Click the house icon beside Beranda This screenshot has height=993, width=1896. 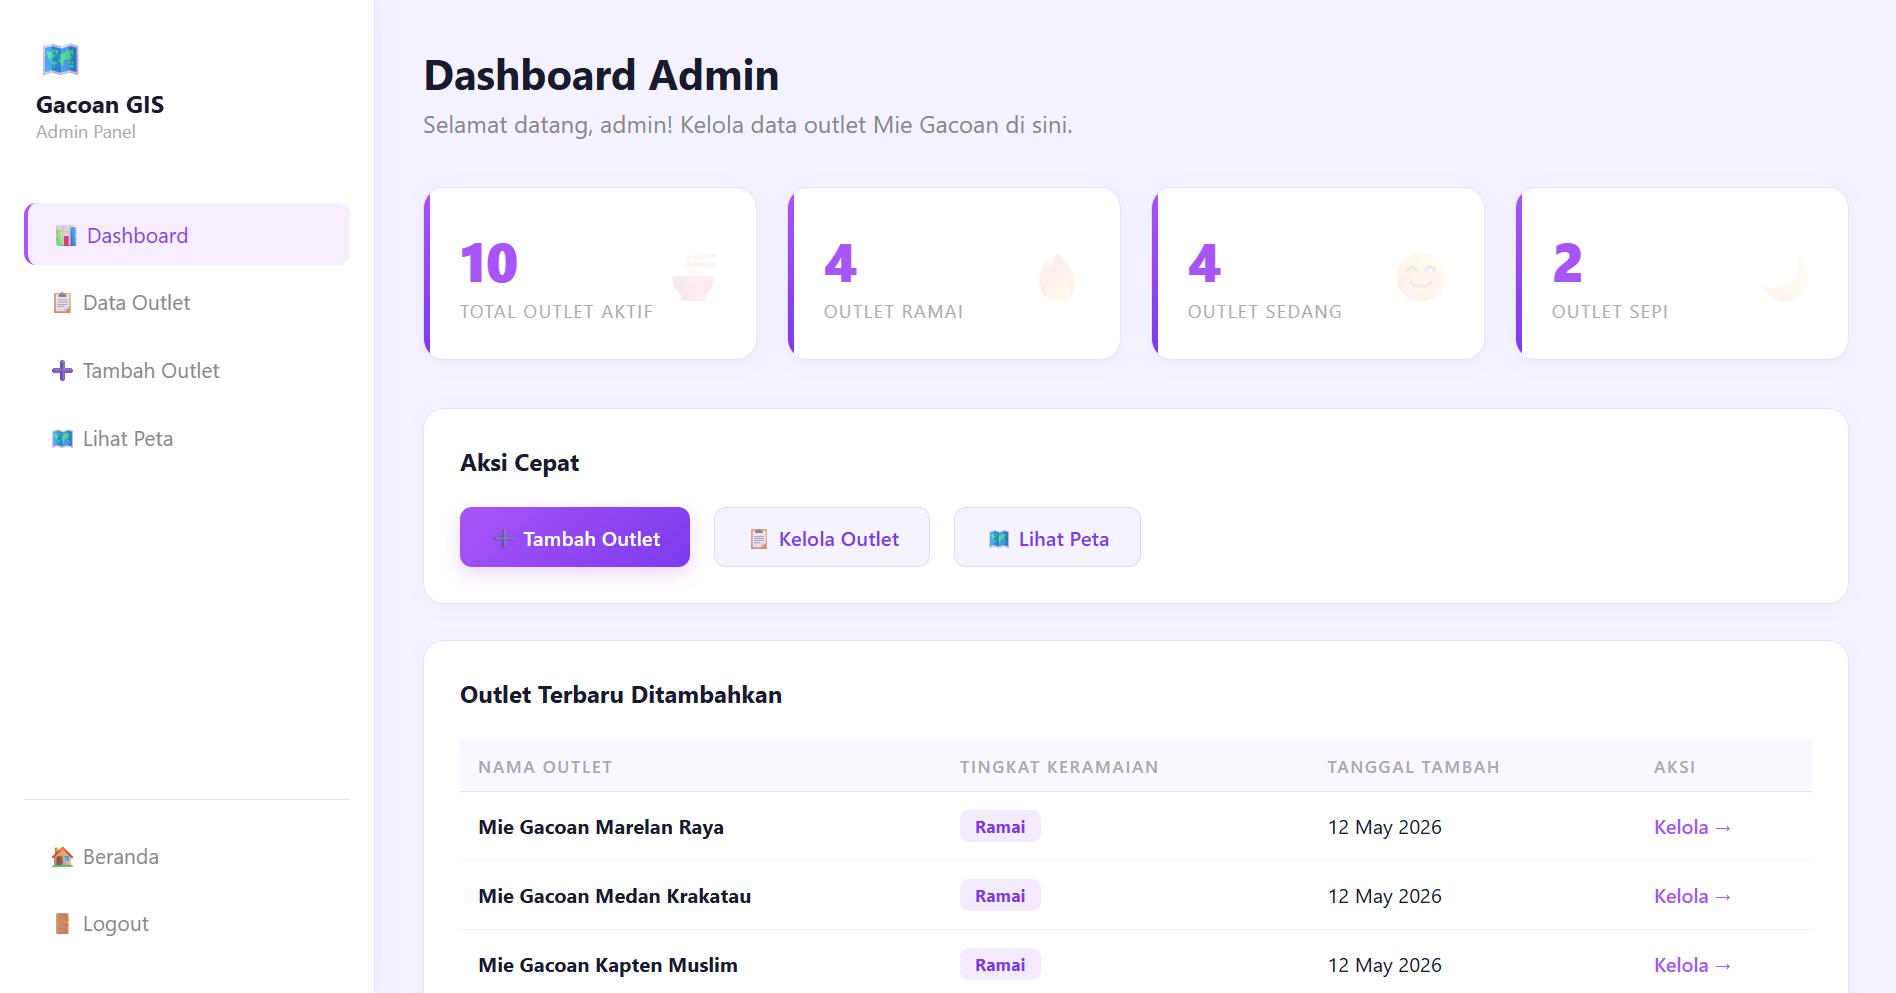click(x=62, y=857)
